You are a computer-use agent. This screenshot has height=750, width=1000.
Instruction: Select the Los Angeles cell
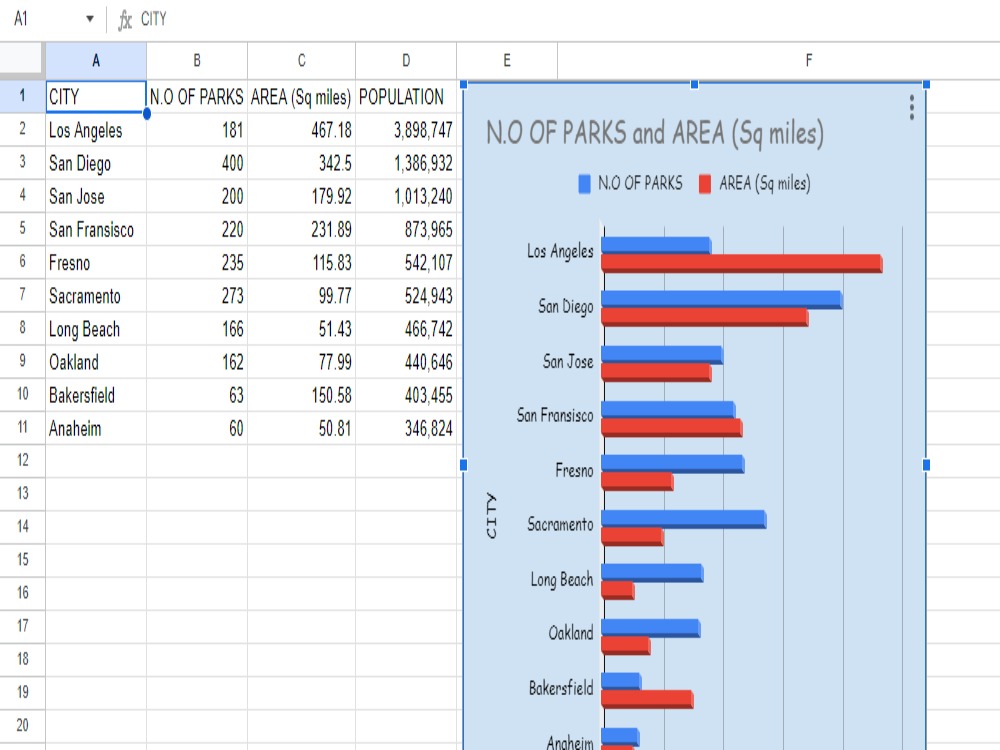pyautogui.click(x=96, y=130)
